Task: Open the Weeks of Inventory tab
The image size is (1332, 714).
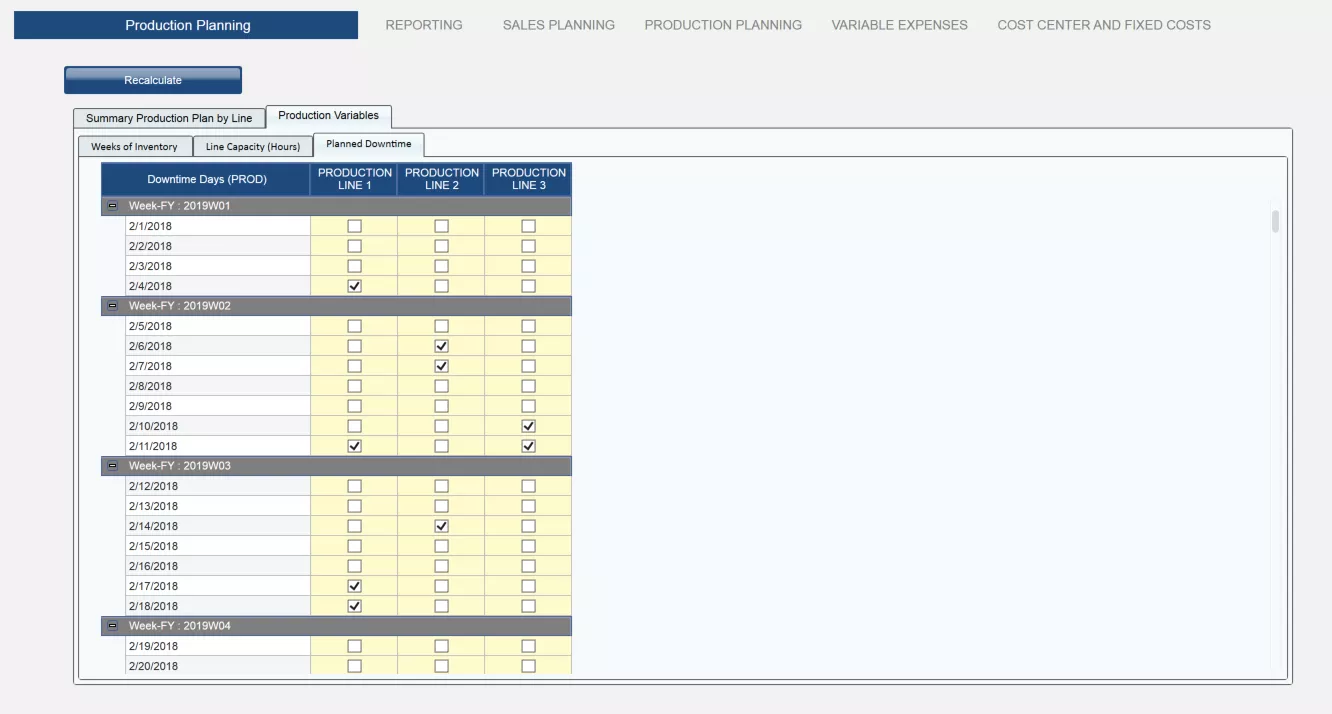Action: pos(134,147)
